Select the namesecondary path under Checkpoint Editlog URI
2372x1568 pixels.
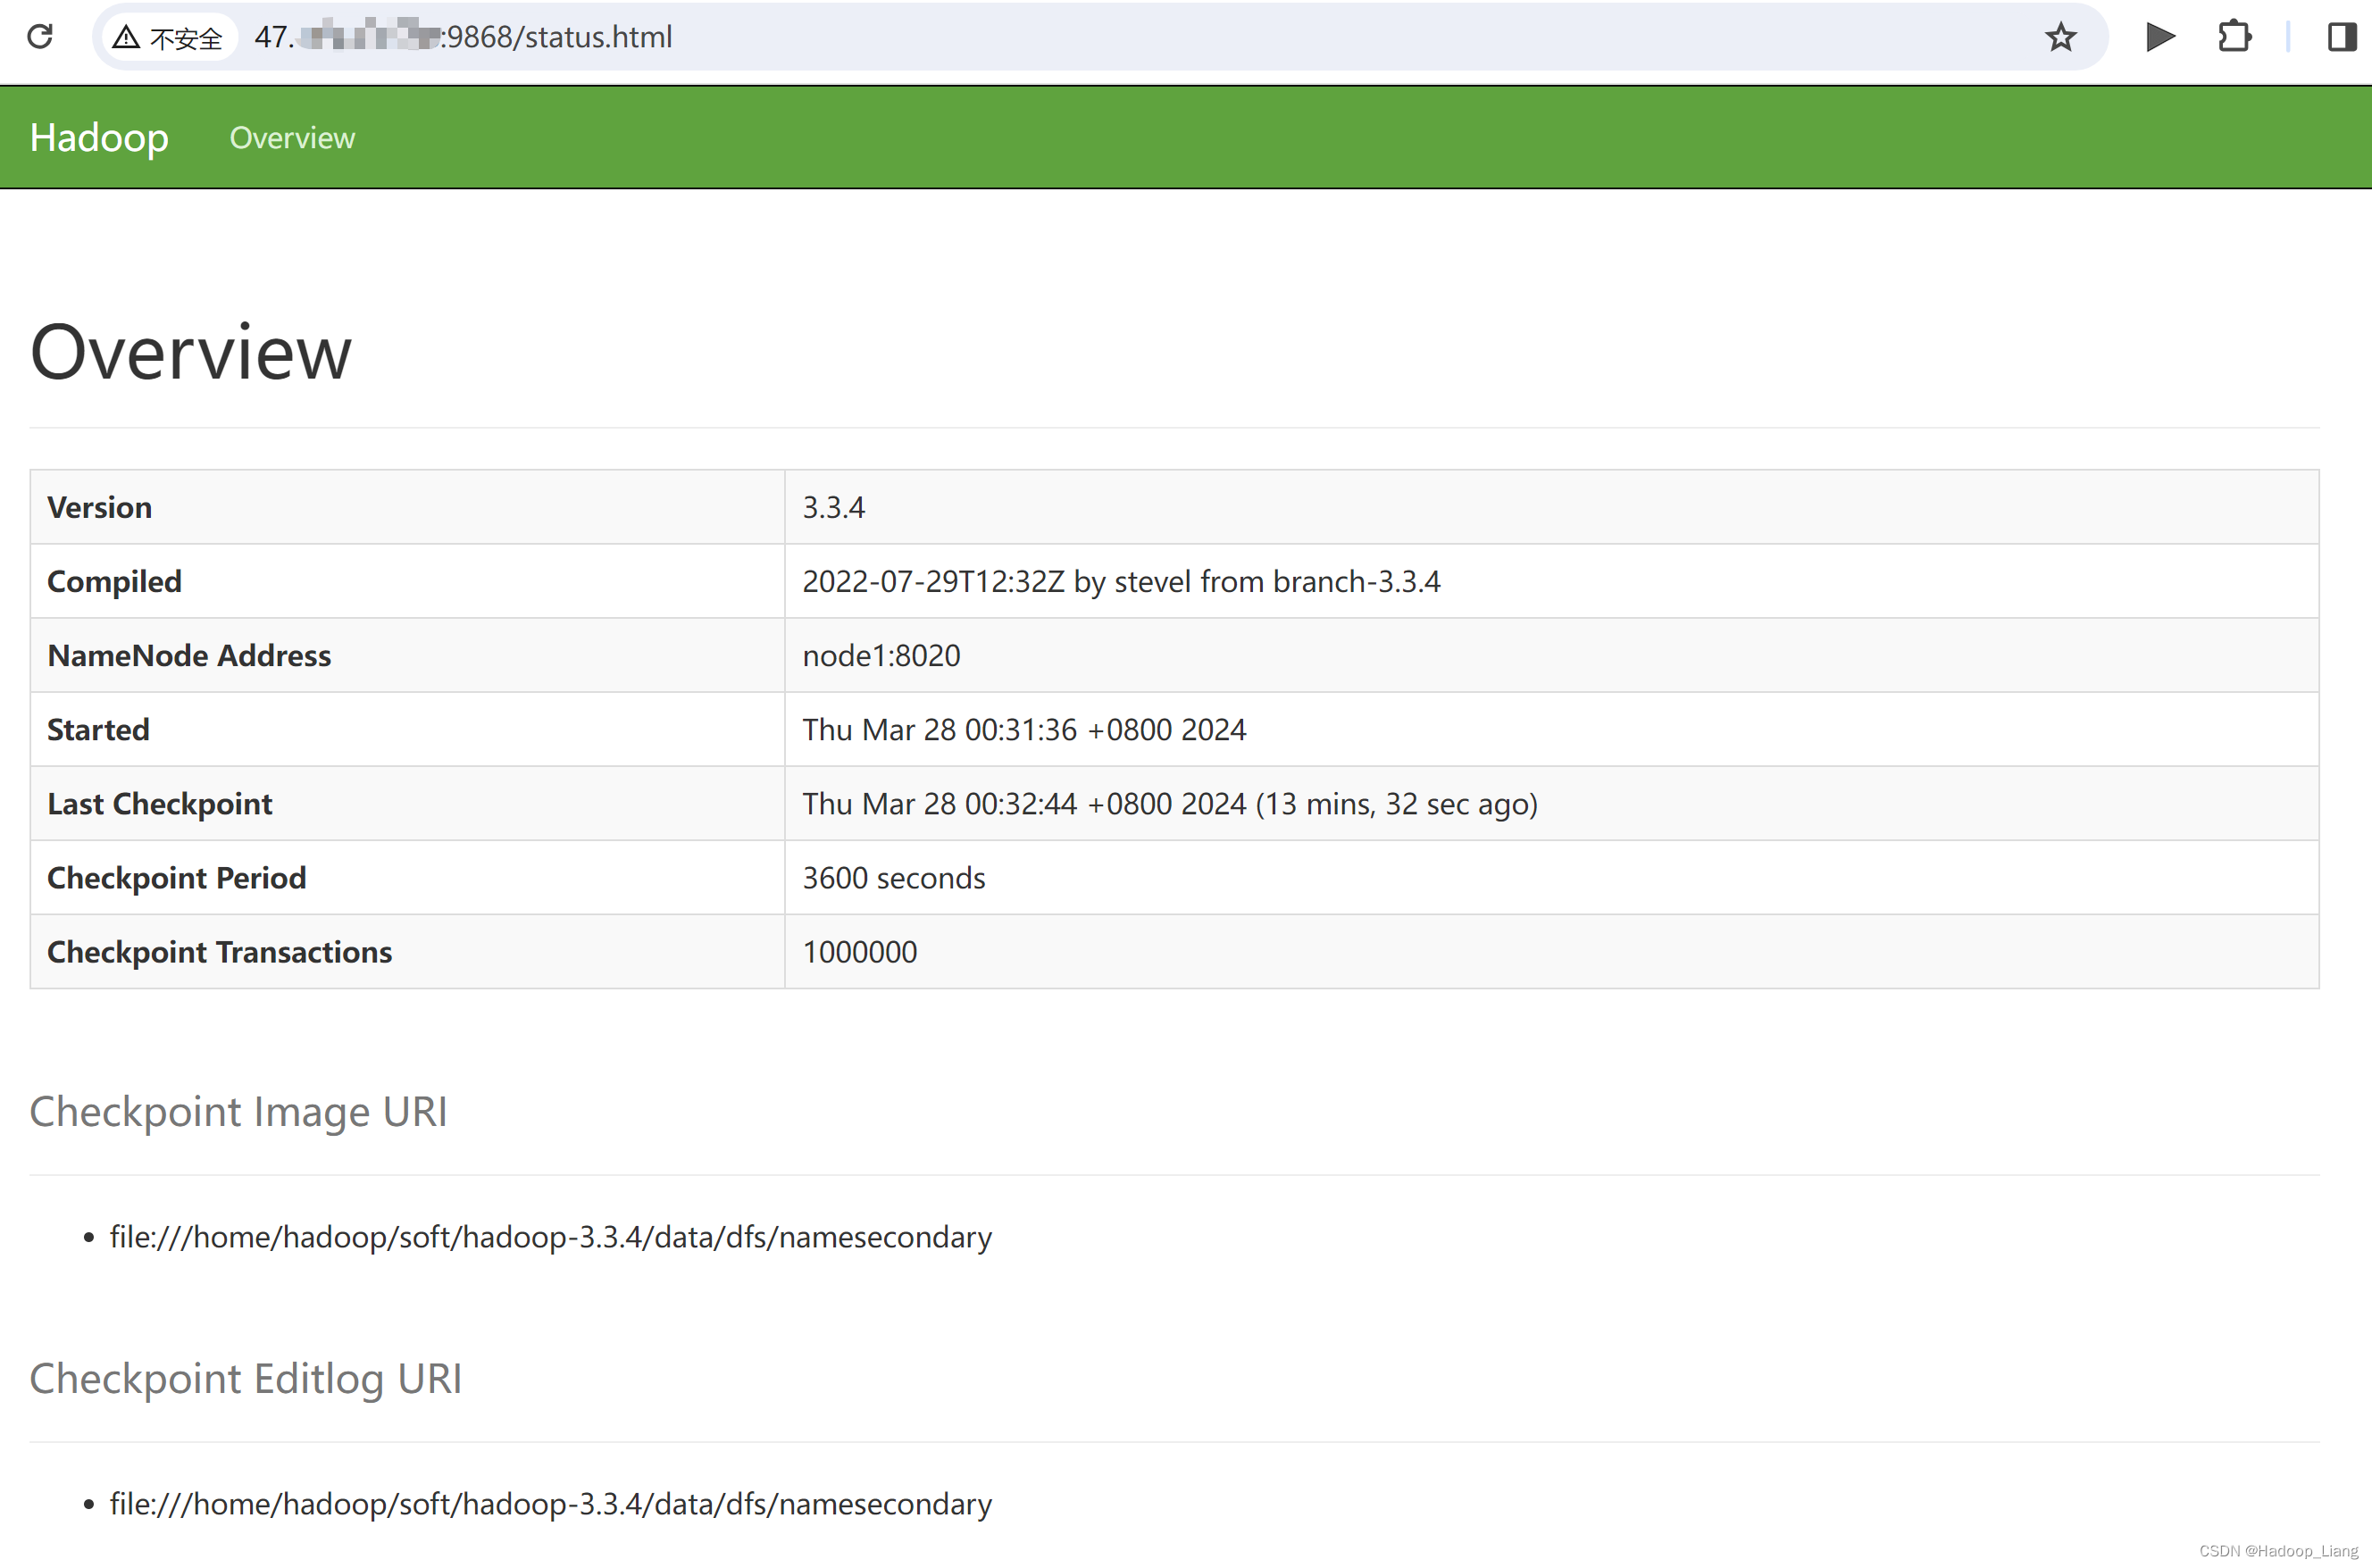point(551,1504)
